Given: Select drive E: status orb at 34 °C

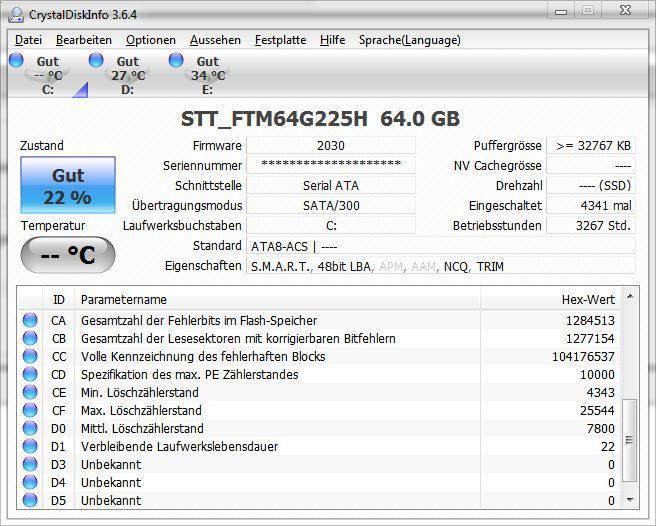Looking at the screenshot, I should coord(176,60).
